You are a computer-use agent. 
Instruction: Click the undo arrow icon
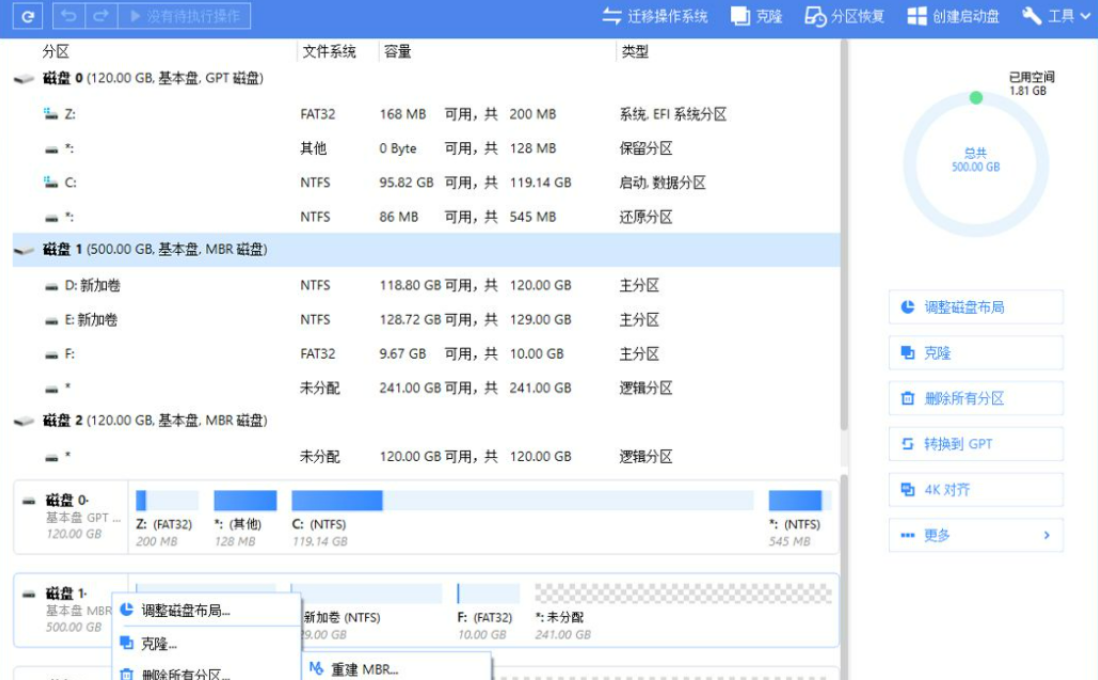68,16
